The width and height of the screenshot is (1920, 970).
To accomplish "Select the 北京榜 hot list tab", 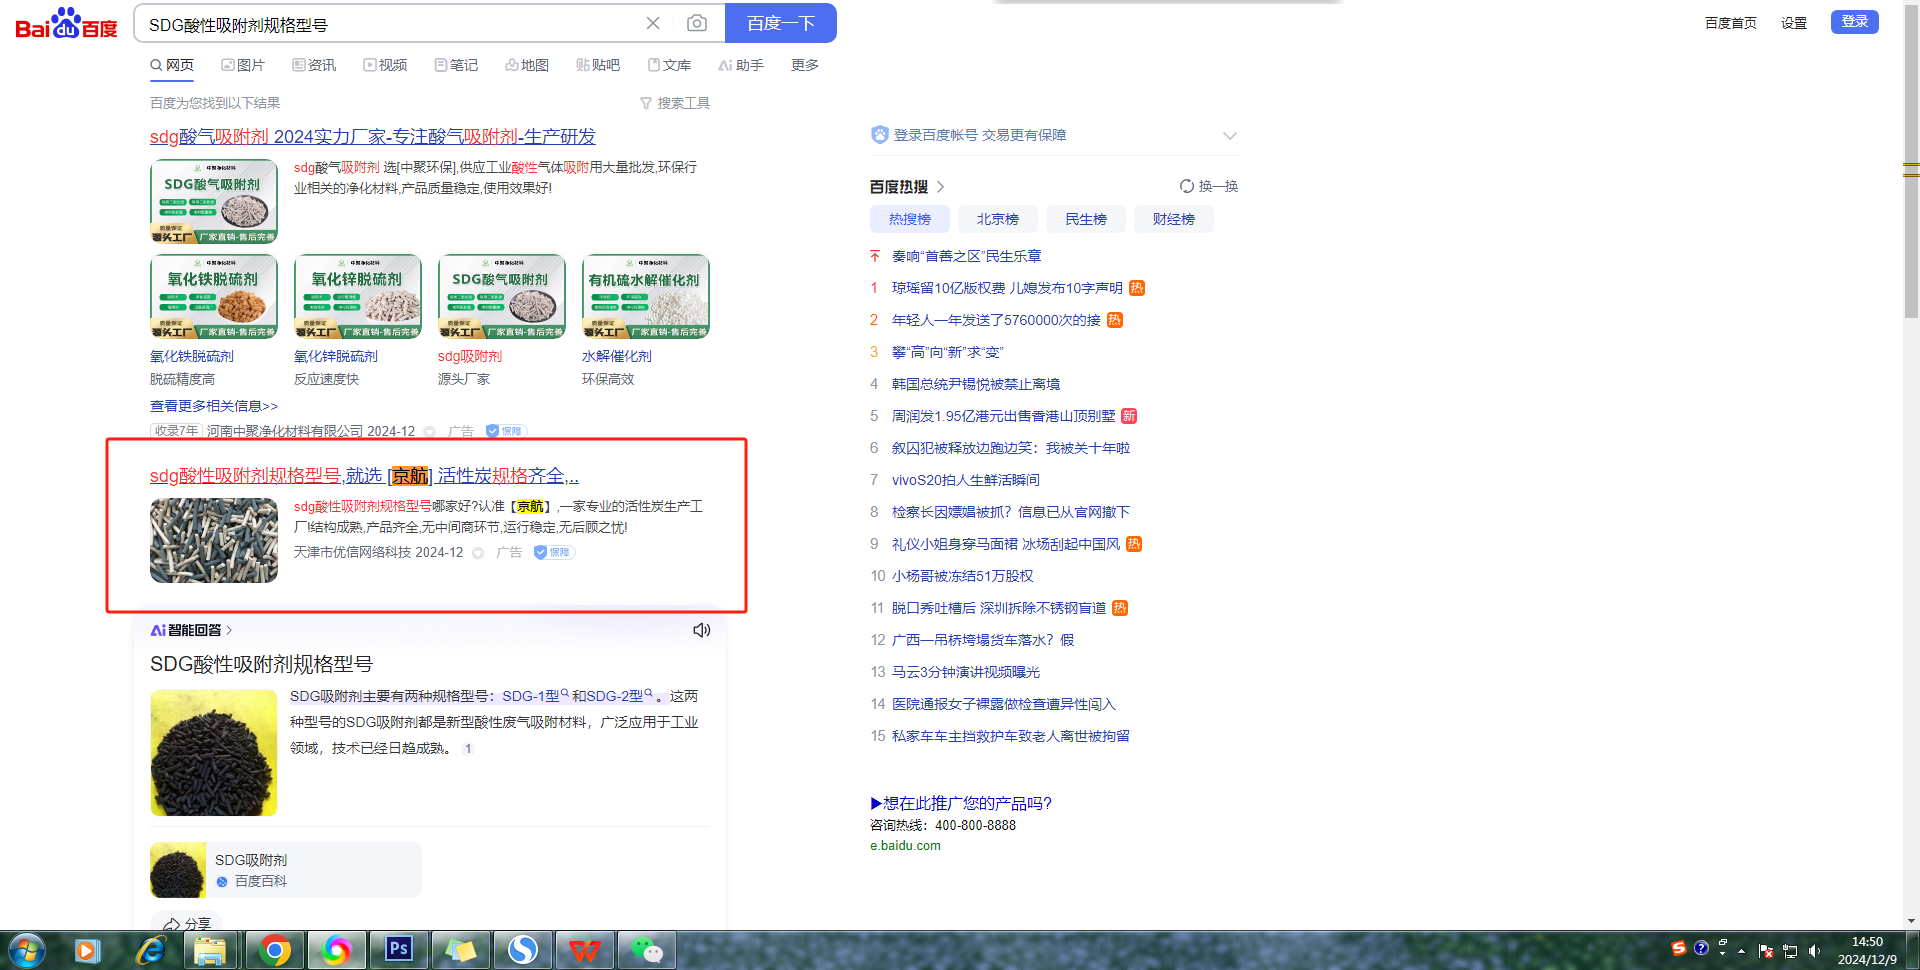I will click(x=997, y=219).
